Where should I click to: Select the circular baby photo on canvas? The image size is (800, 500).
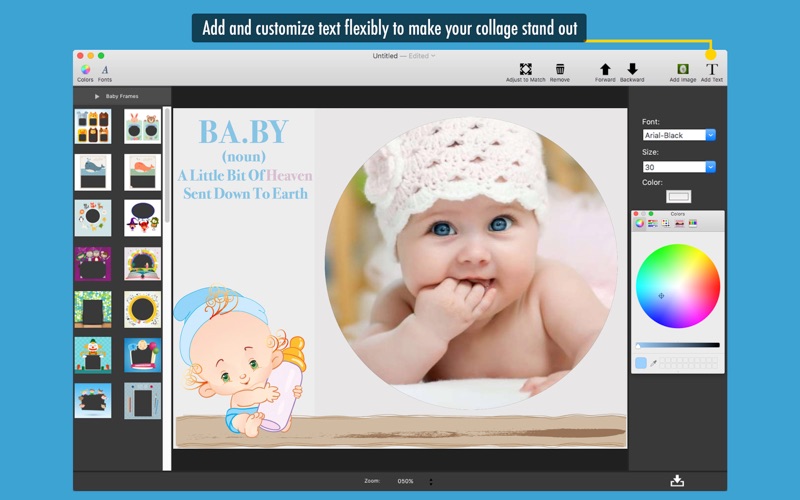tap(471, 263)
